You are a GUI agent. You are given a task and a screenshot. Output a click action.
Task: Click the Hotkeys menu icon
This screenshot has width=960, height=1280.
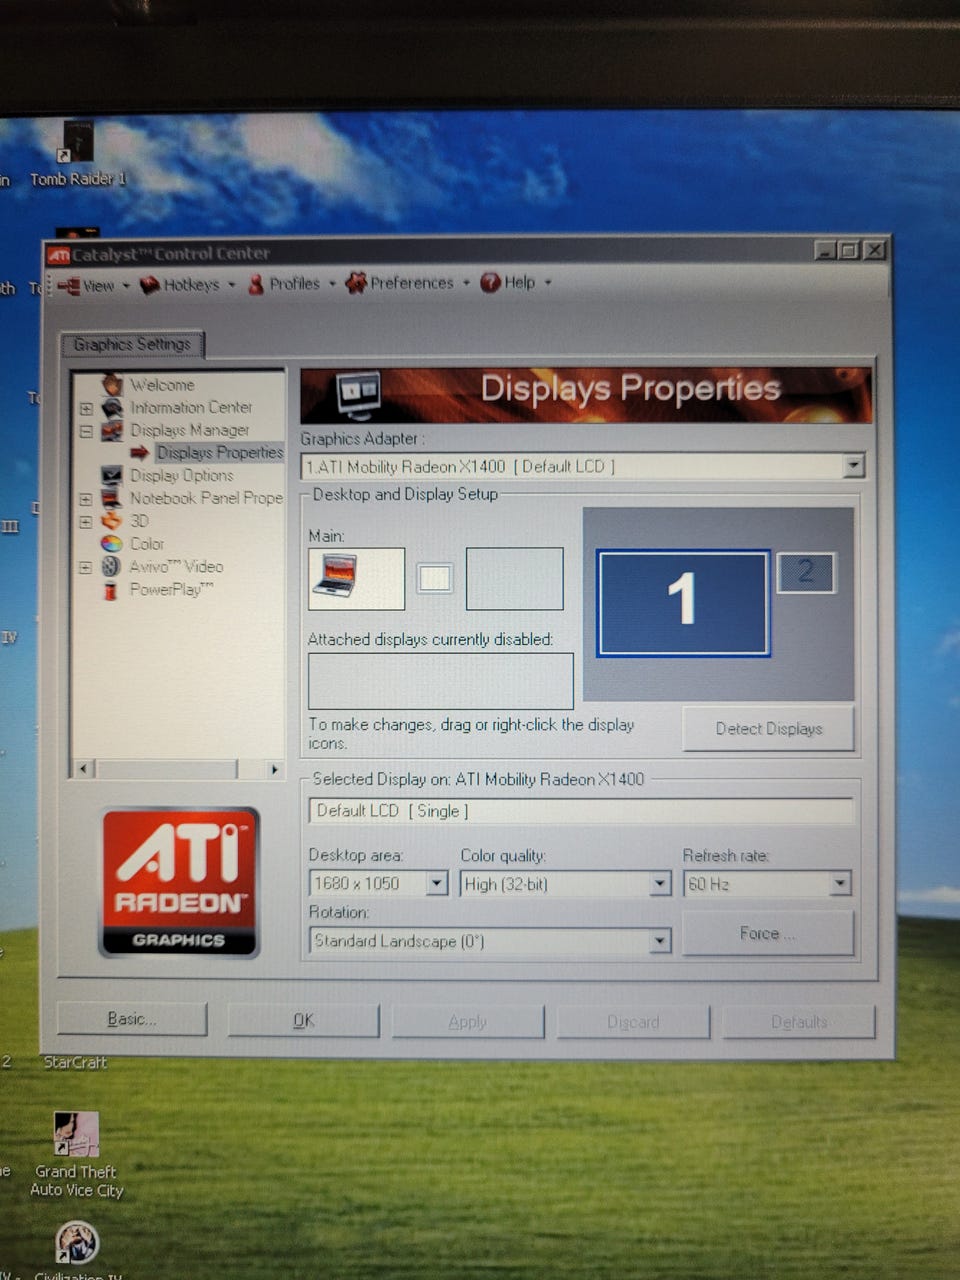point(150,285)
